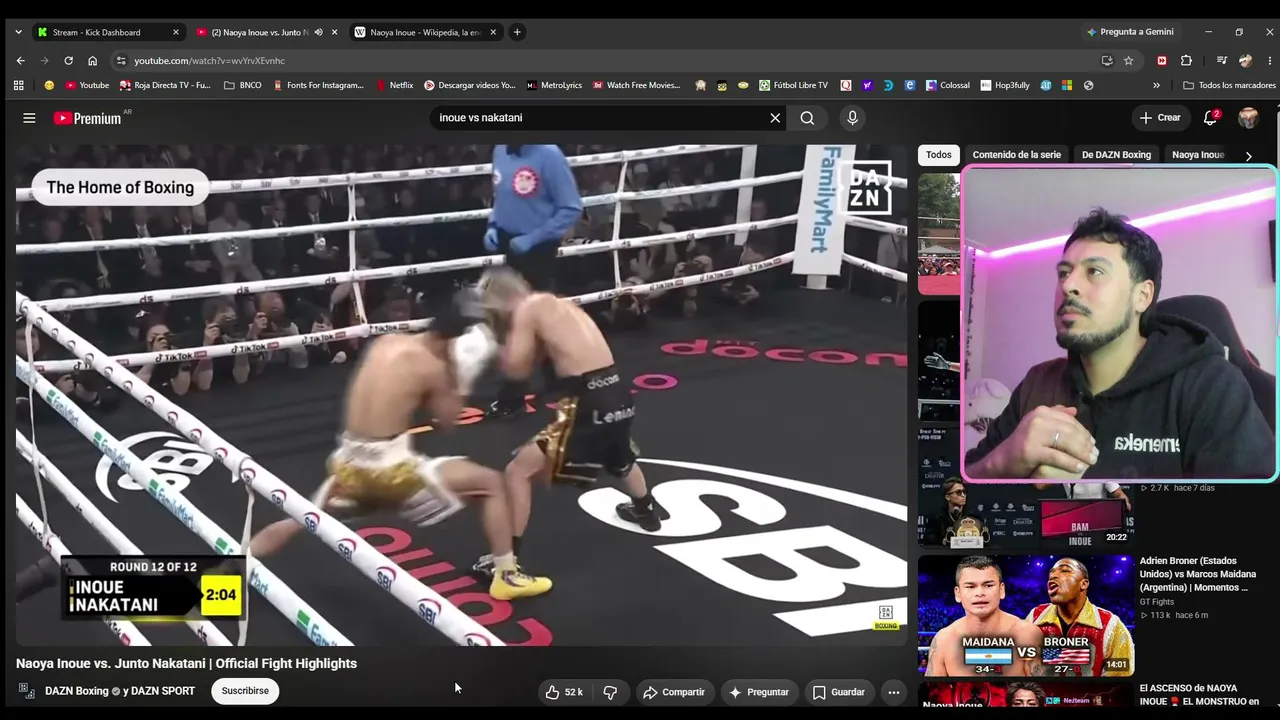Open more actions three-dot menu below video
The height and width of the screenshot is (720, 1280).
pyautogui.click(x=894, y=692)
